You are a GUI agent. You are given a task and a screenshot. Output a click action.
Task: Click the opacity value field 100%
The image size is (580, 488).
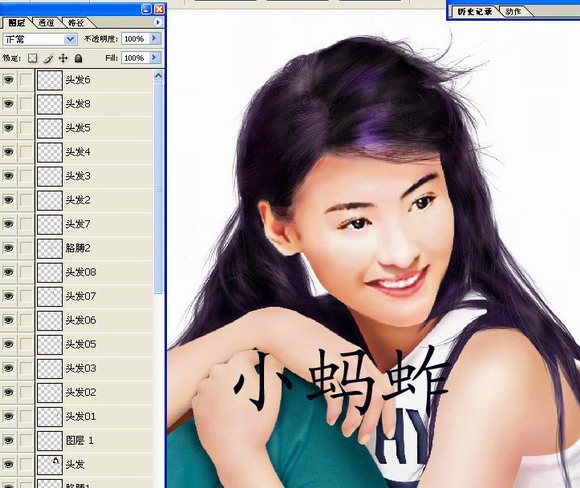[135, 39]
